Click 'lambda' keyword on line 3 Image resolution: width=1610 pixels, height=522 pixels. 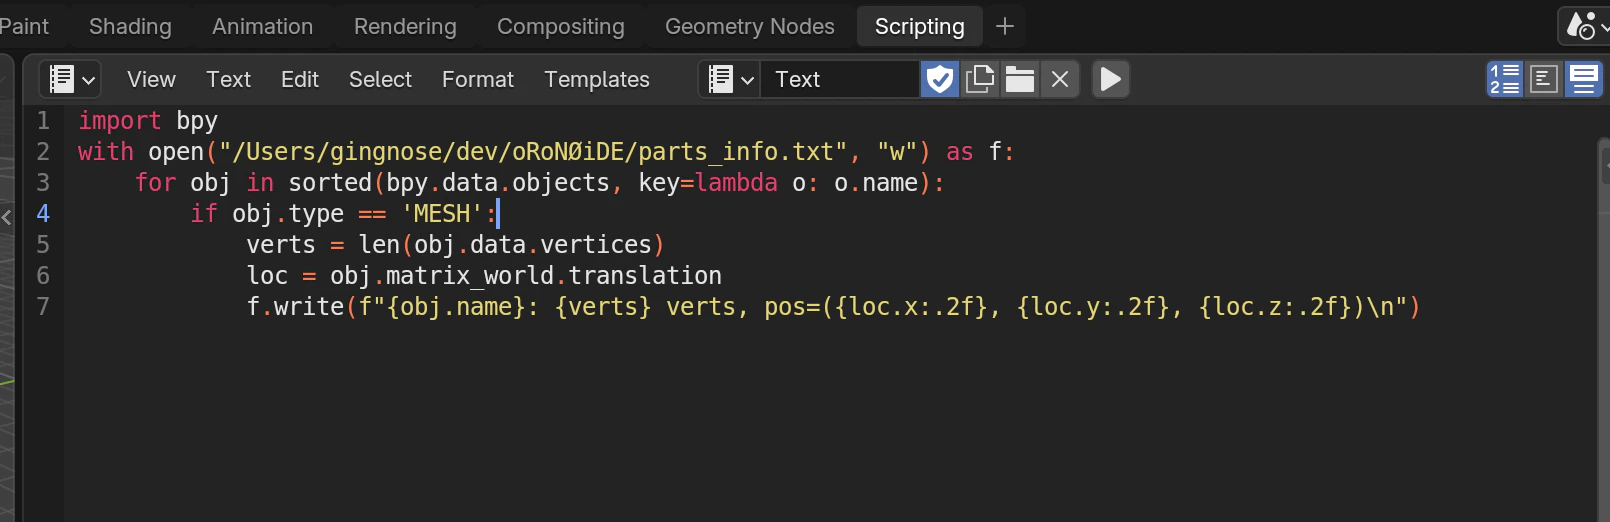pos(736,183)
